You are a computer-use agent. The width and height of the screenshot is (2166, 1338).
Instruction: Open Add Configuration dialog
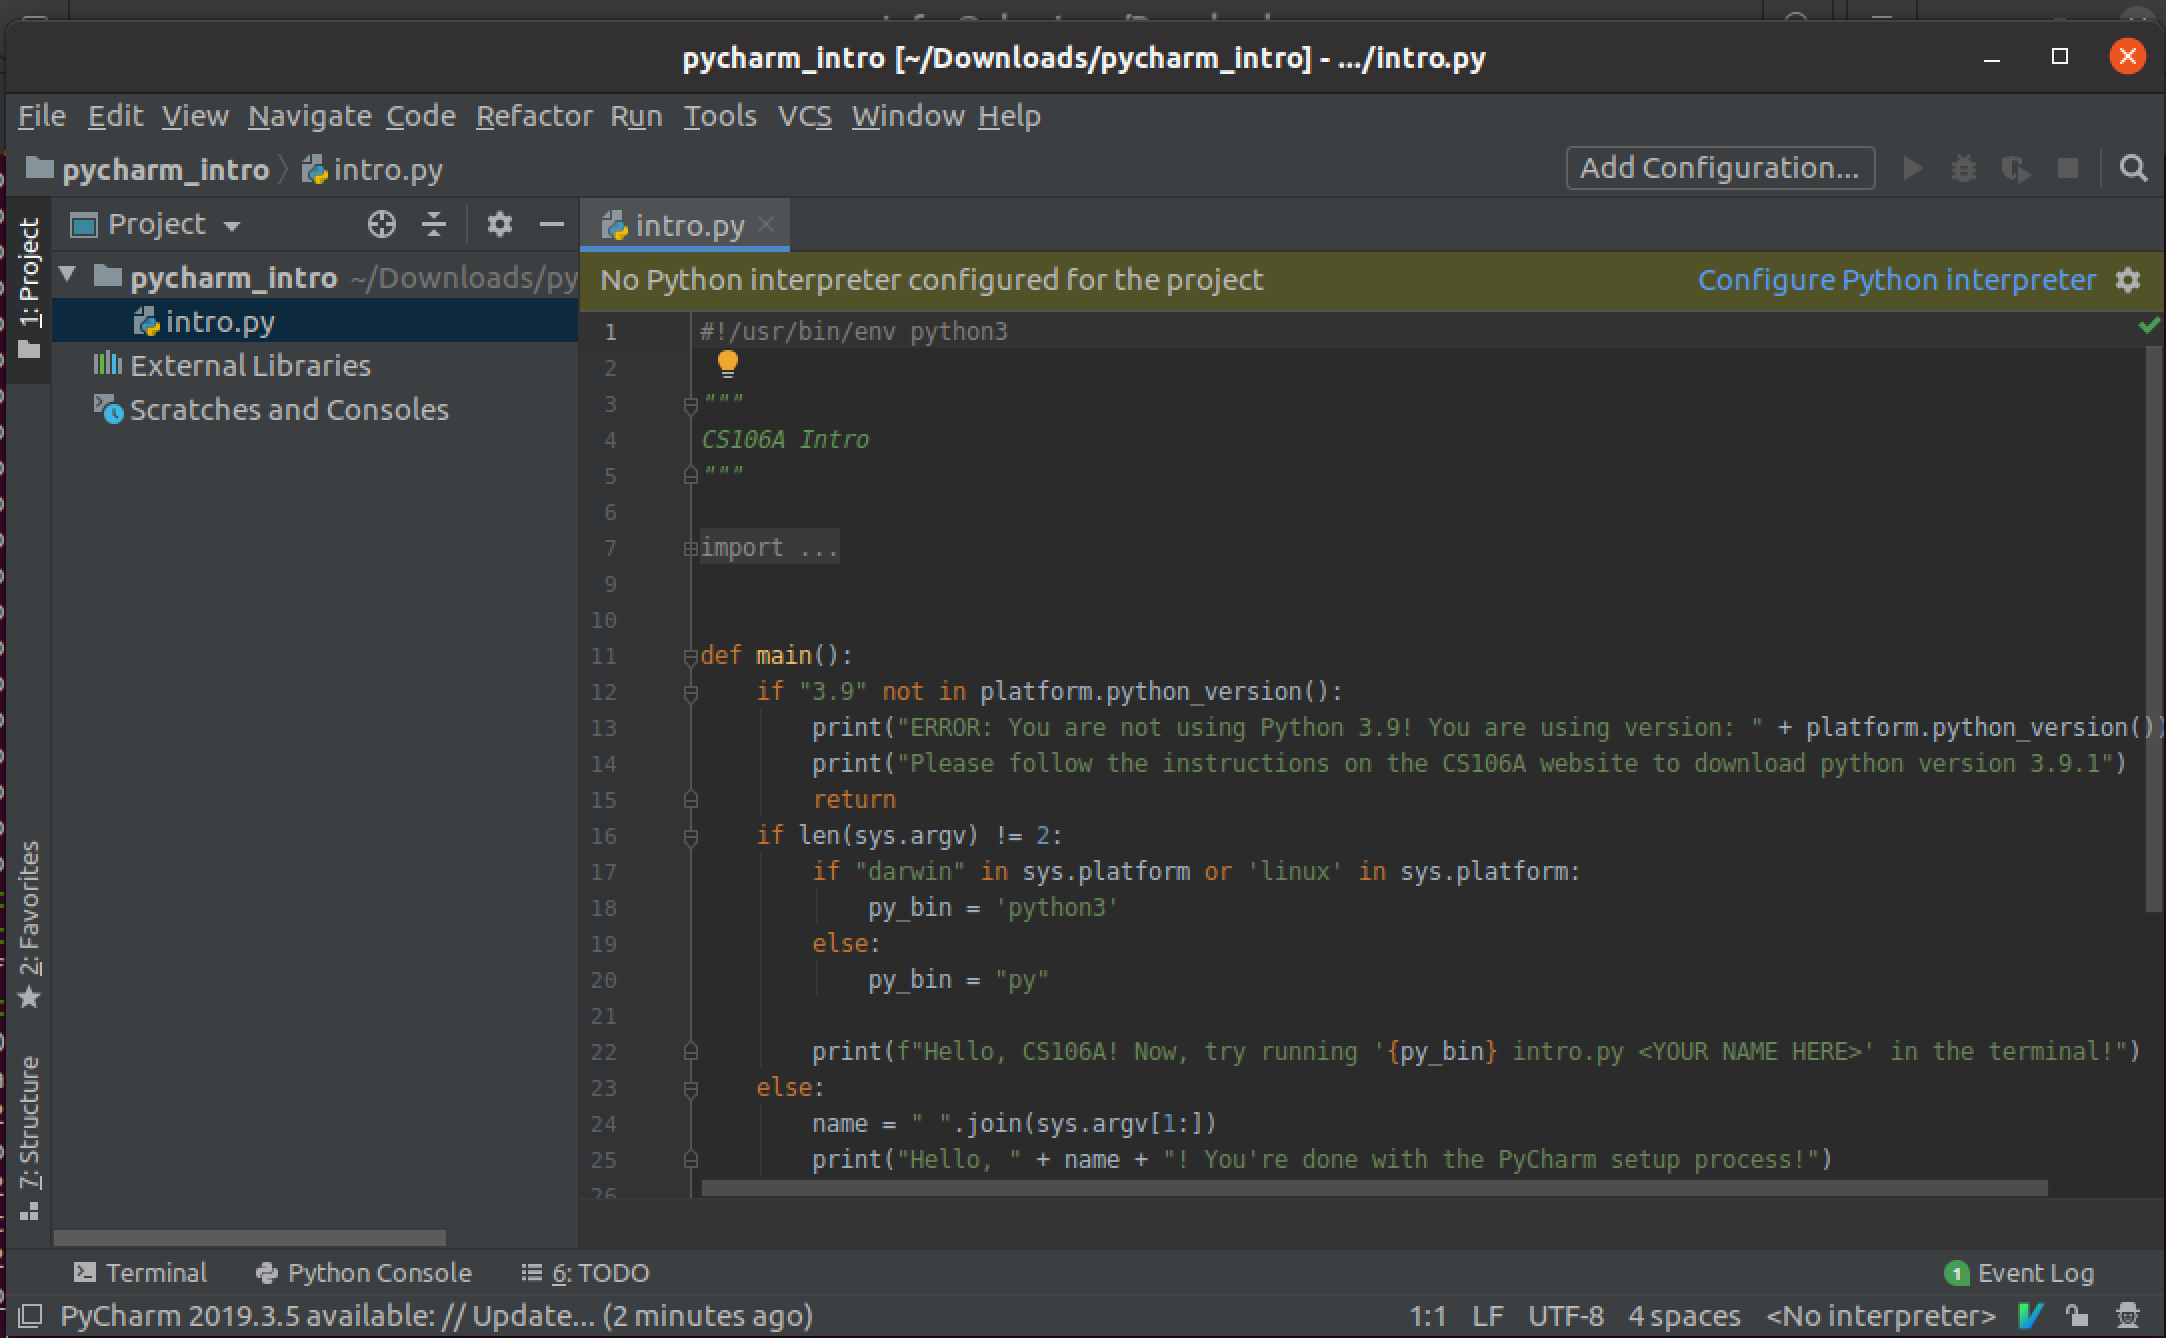coord(1719,167)
